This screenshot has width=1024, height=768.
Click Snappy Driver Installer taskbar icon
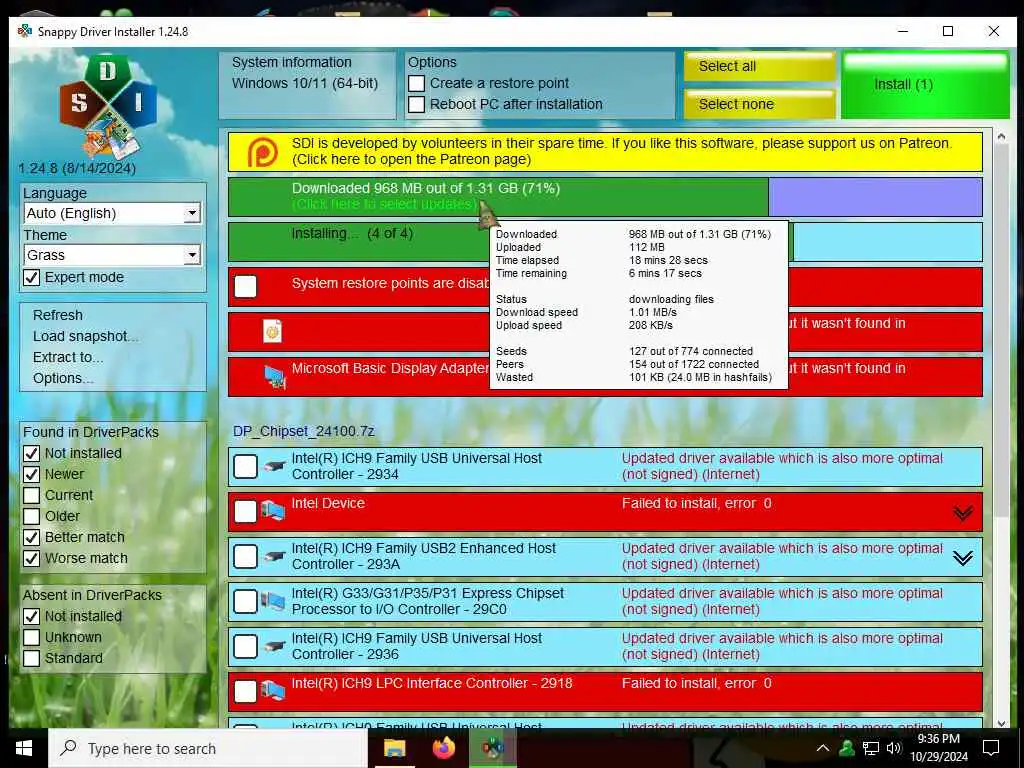[x=493, y=748]
